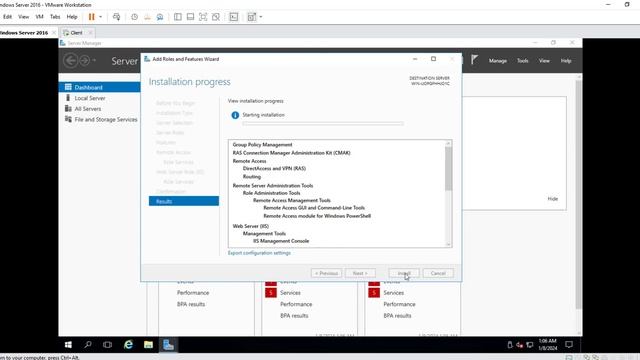Open the Windows Start menu
Screen dimensions: 640x360
coord(68,345)
